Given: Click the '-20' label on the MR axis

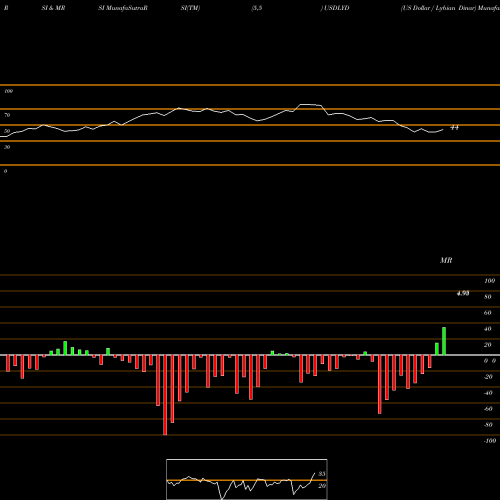Looking at the screenshot, I should 488,377.
